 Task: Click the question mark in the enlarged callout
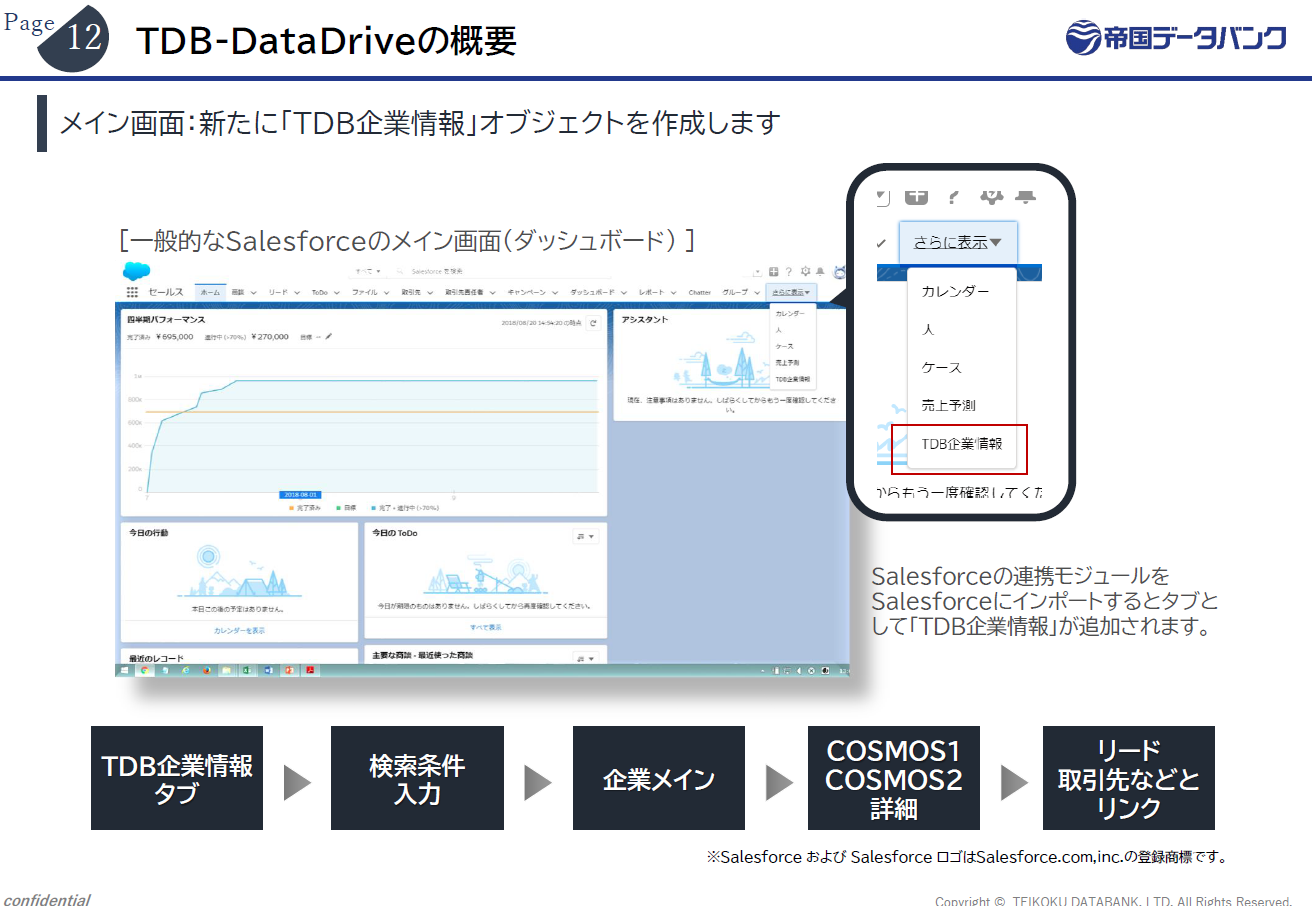pyautogui.click(x=953, y=198)
